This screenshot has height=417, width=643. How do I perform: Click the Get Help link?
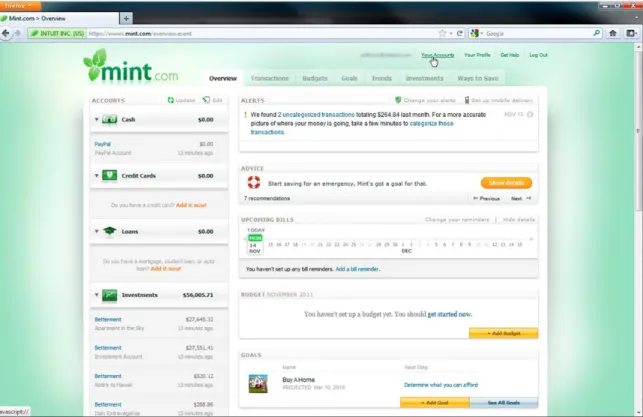[510, 55]
